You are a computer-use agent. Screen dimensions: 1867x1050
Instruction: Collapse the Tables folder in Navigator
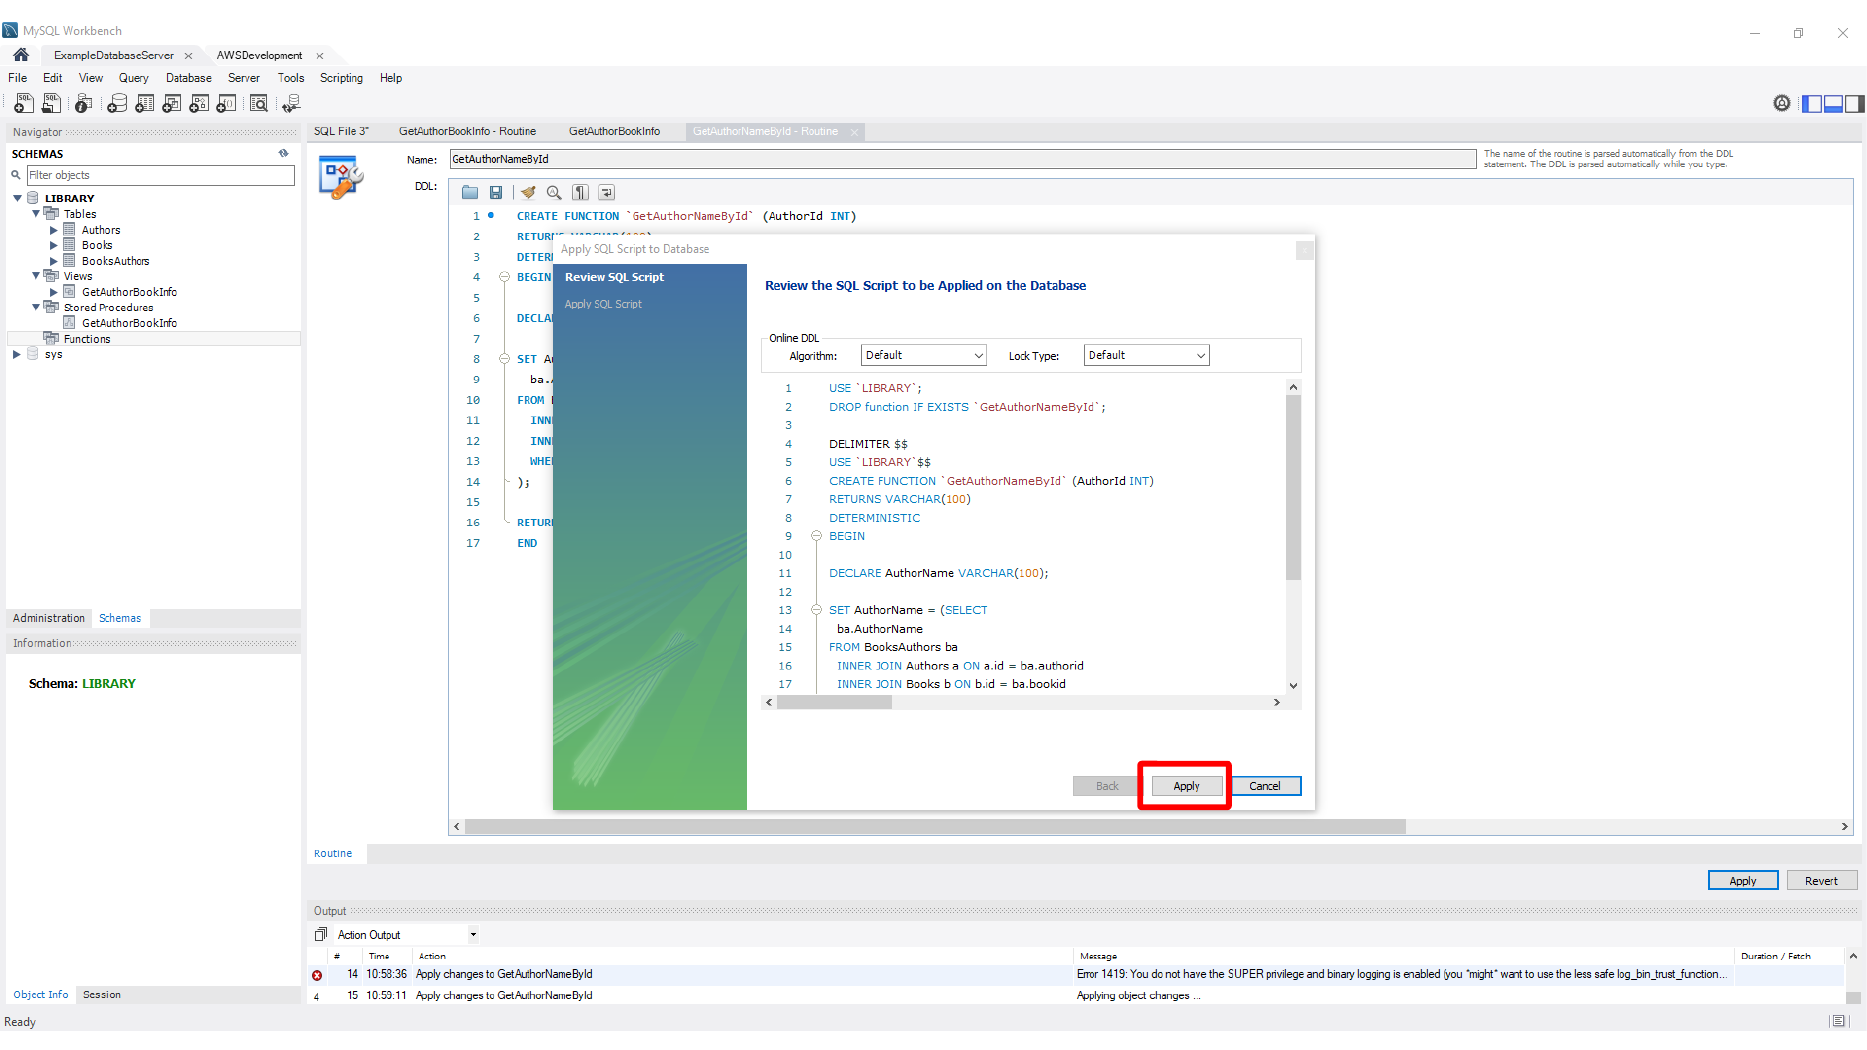tap(36, 213)
